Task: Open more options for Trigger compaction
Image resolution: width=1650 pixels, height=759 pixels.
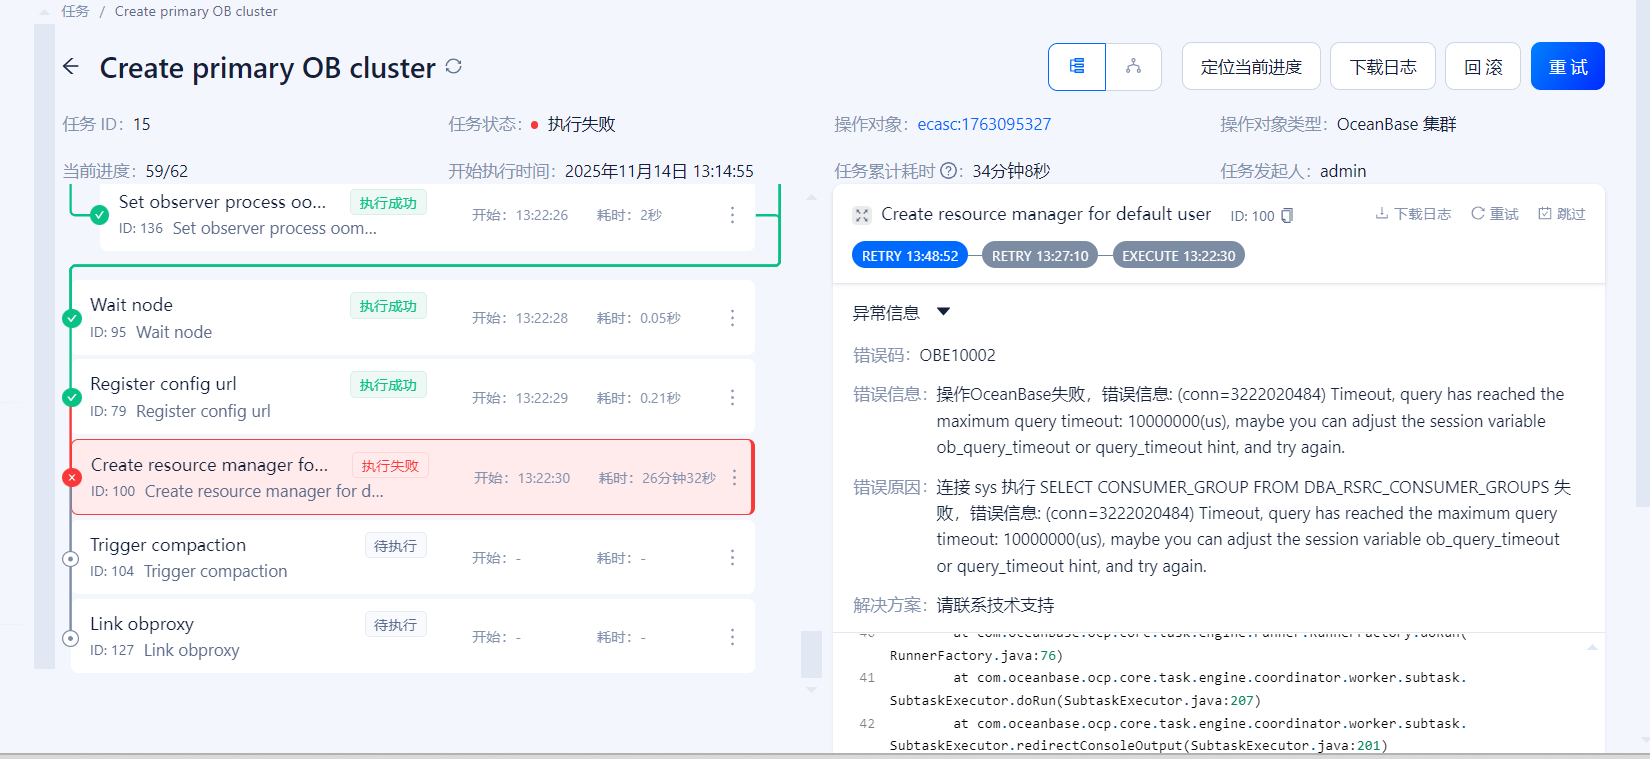Action: [732, 558]
